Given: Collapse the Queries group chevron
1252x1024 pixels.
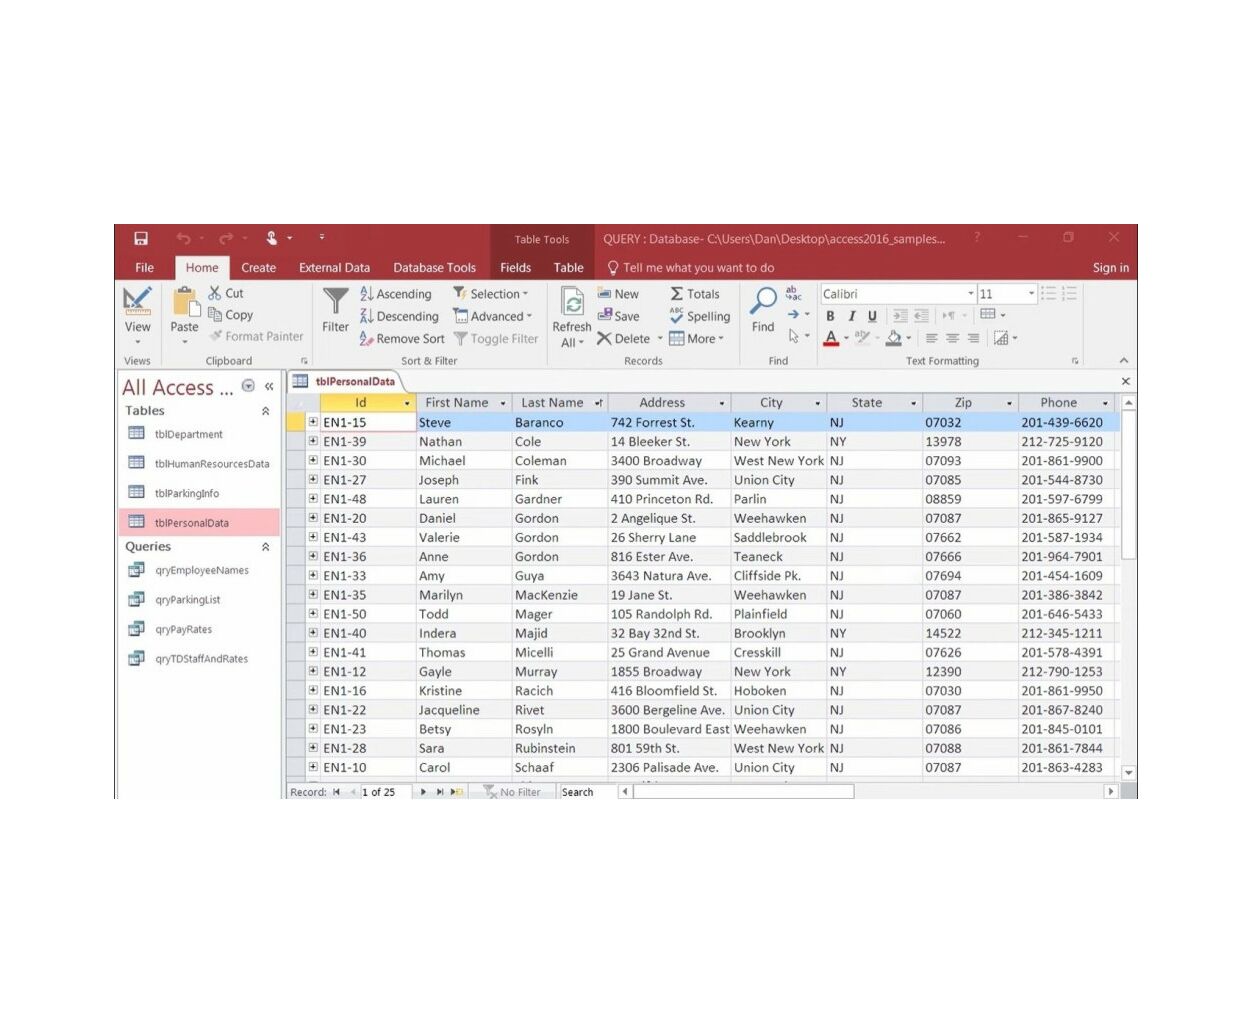Looking at the screenshot, I should click(265, 547).
